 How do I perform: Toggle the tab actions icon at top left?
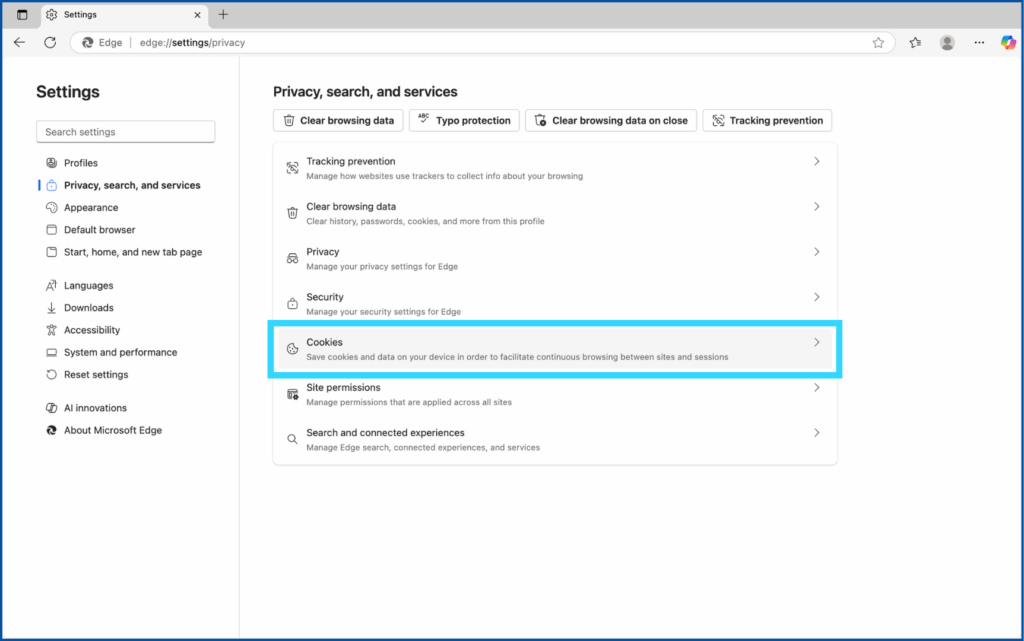[x=22, y=15]
